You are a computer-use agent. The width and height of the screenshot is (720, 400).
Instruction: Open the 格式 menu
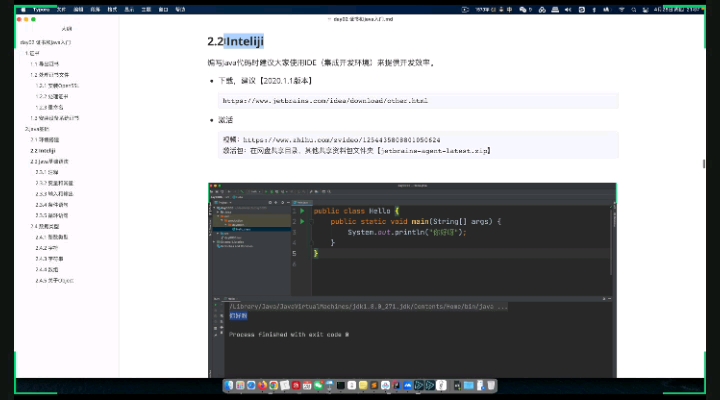112,10
